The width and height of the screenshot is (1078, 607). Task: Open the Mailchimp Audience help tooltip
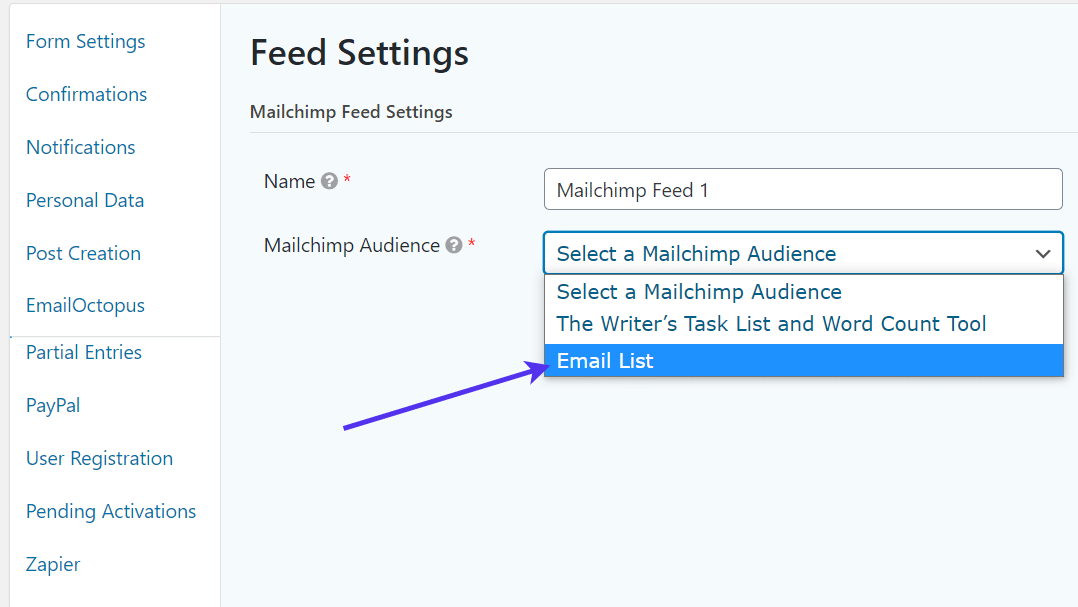(453, 245)
